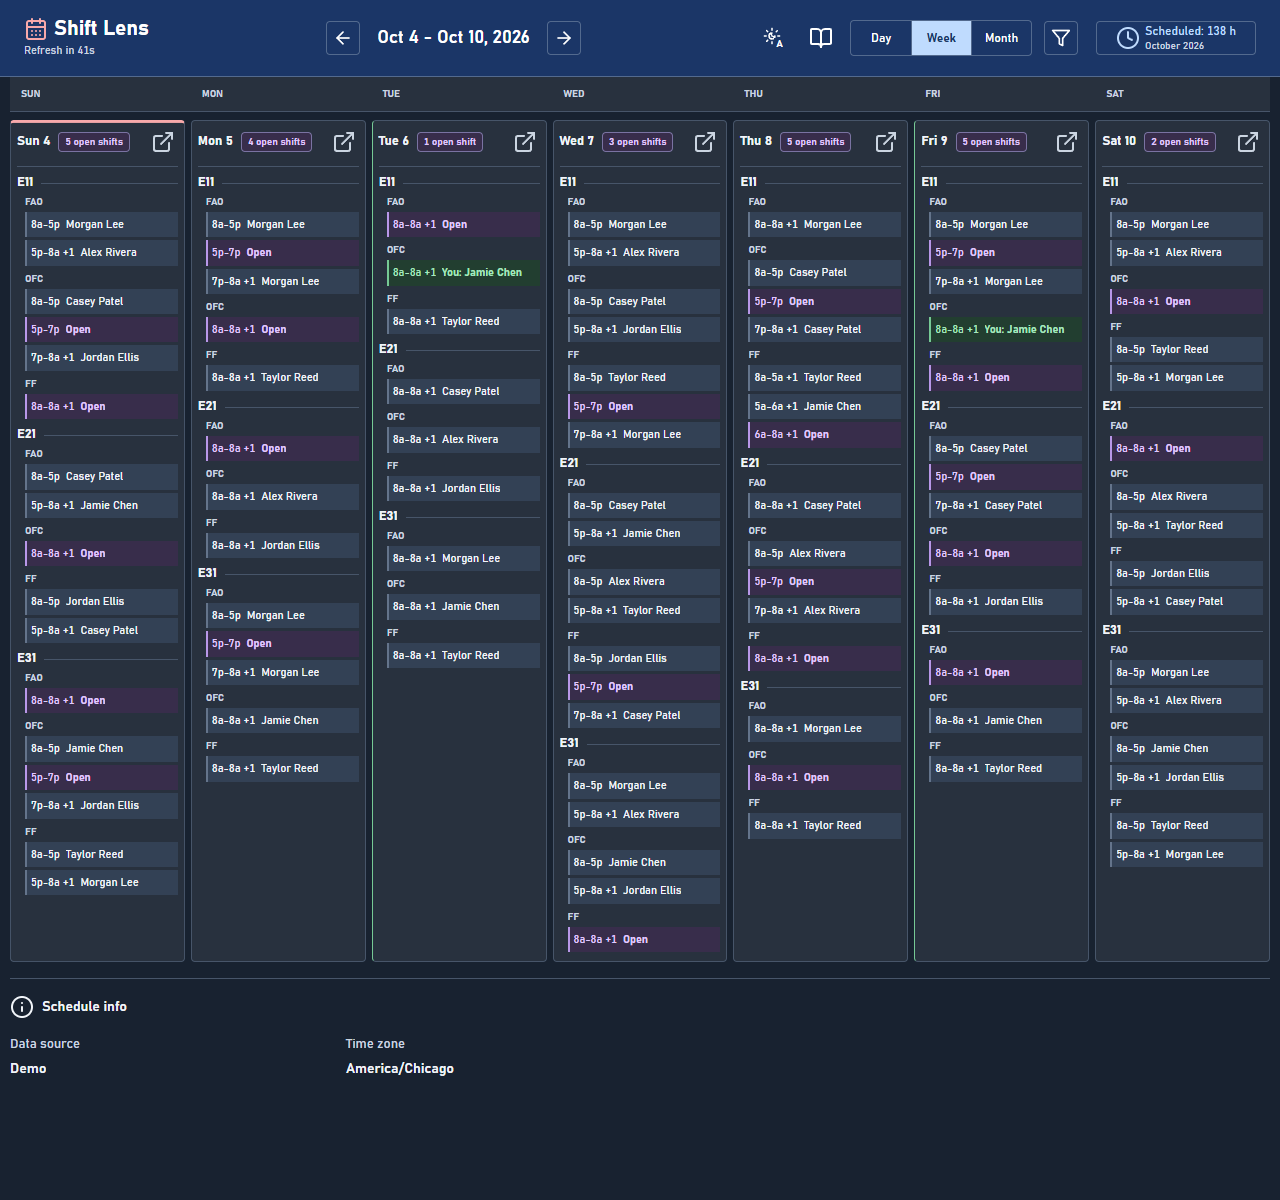The height and width of the screenshot is (1200, 1280).
Task: Click the Scheduled 138 h summary button
Action: 1176,38
